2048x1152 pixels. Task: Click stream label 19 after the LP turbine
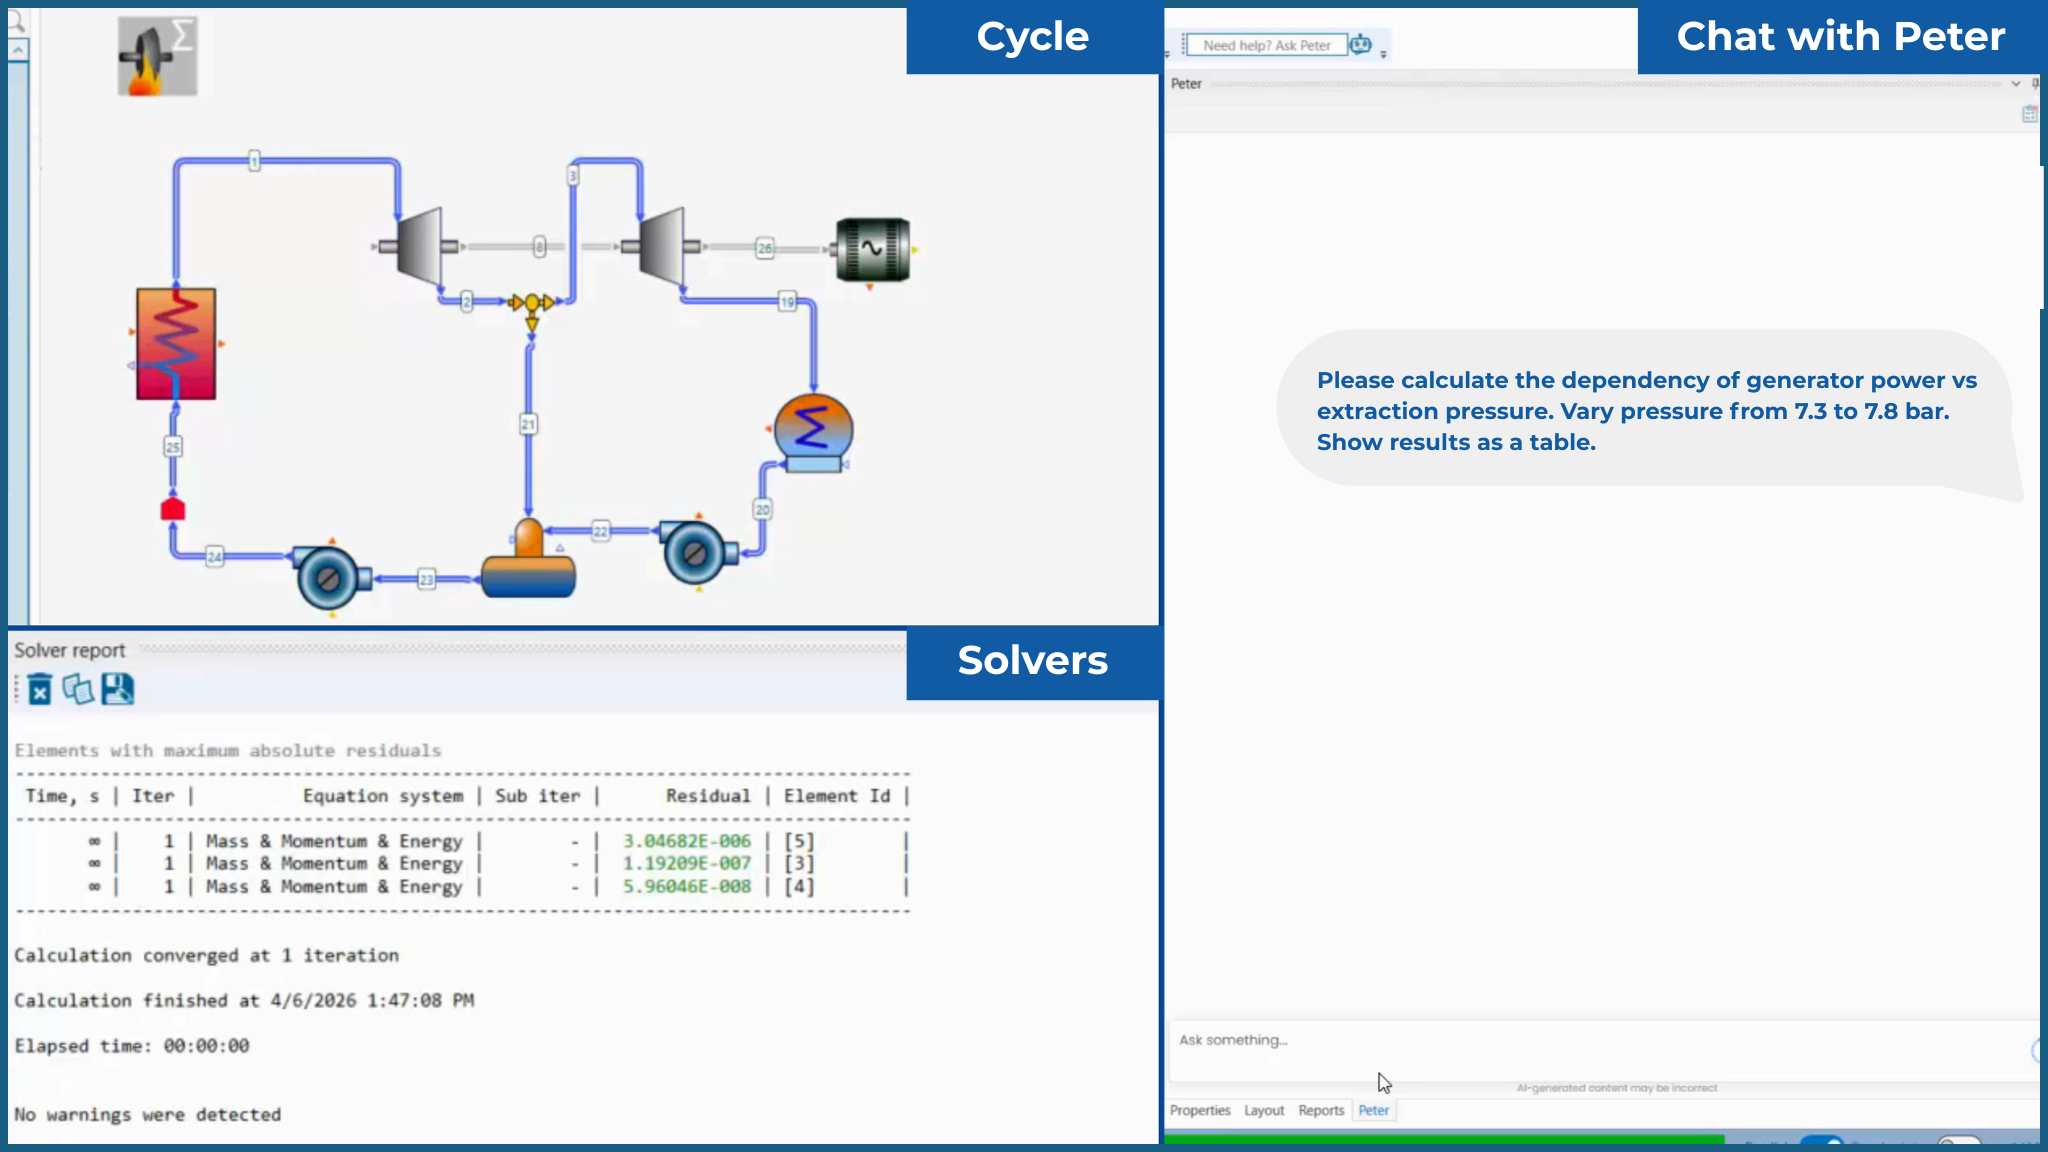pos(788,301)
